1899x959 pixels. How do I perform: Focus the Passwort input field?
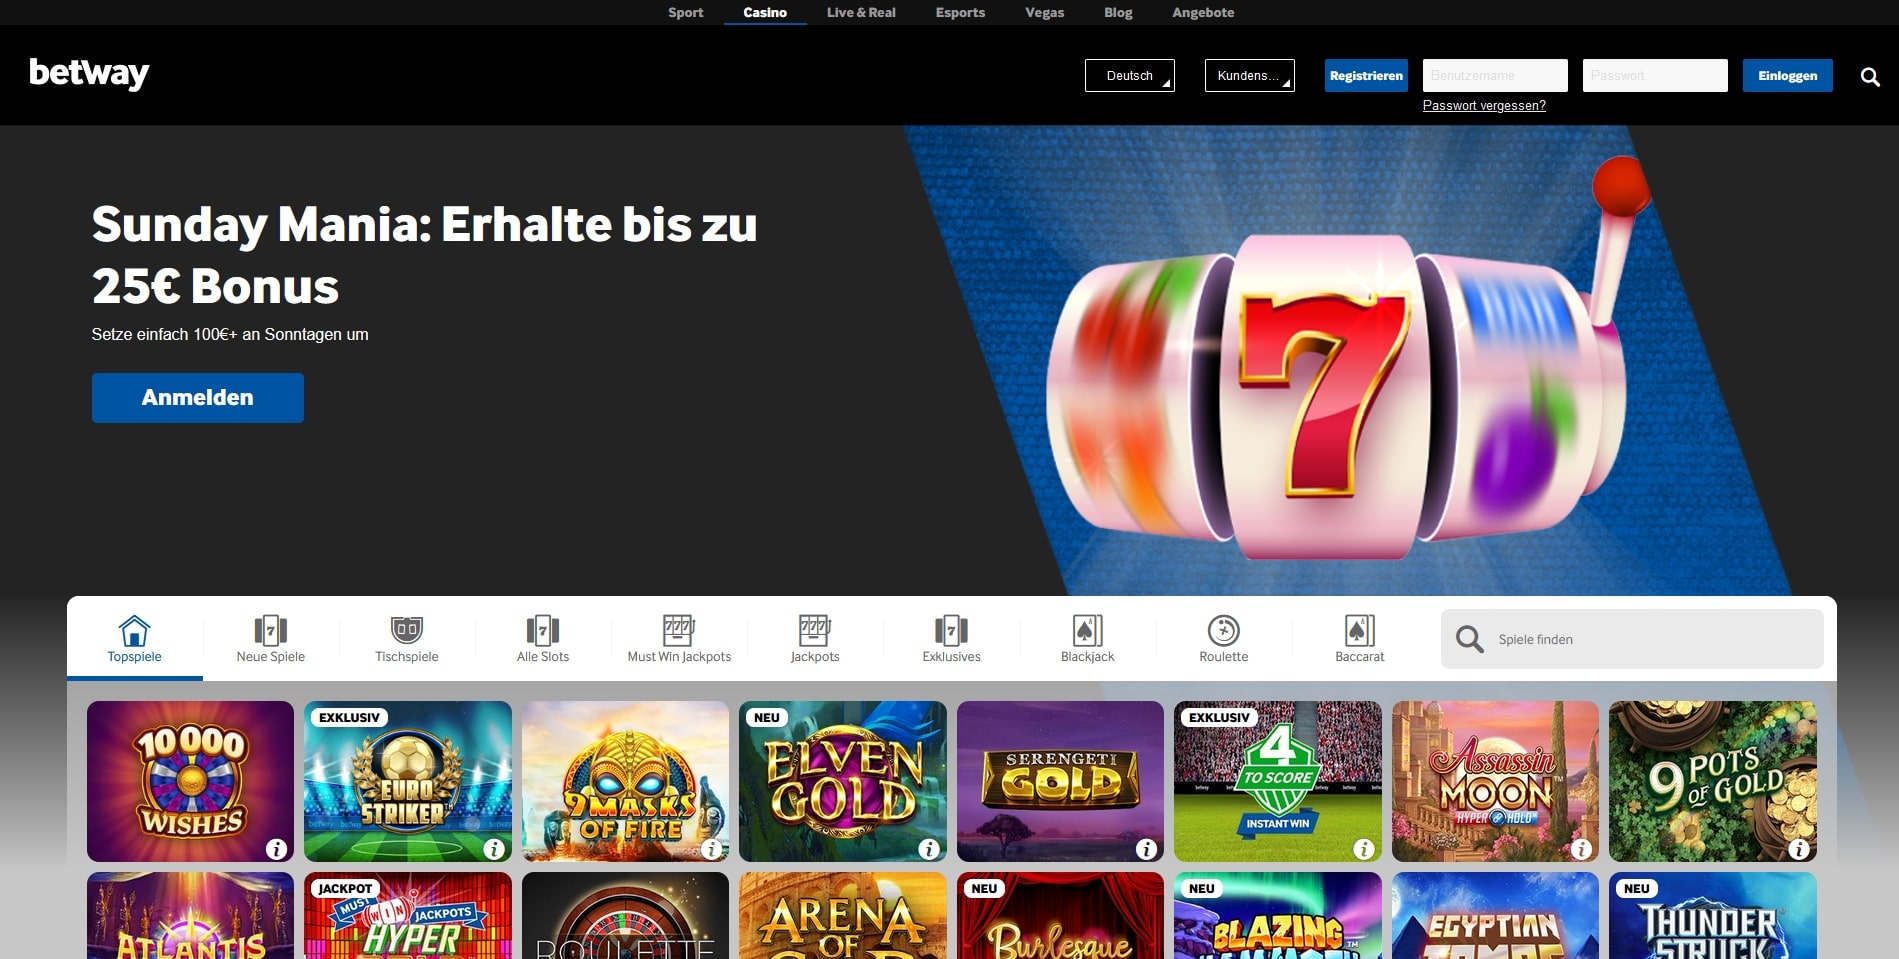coord(1655,76)
